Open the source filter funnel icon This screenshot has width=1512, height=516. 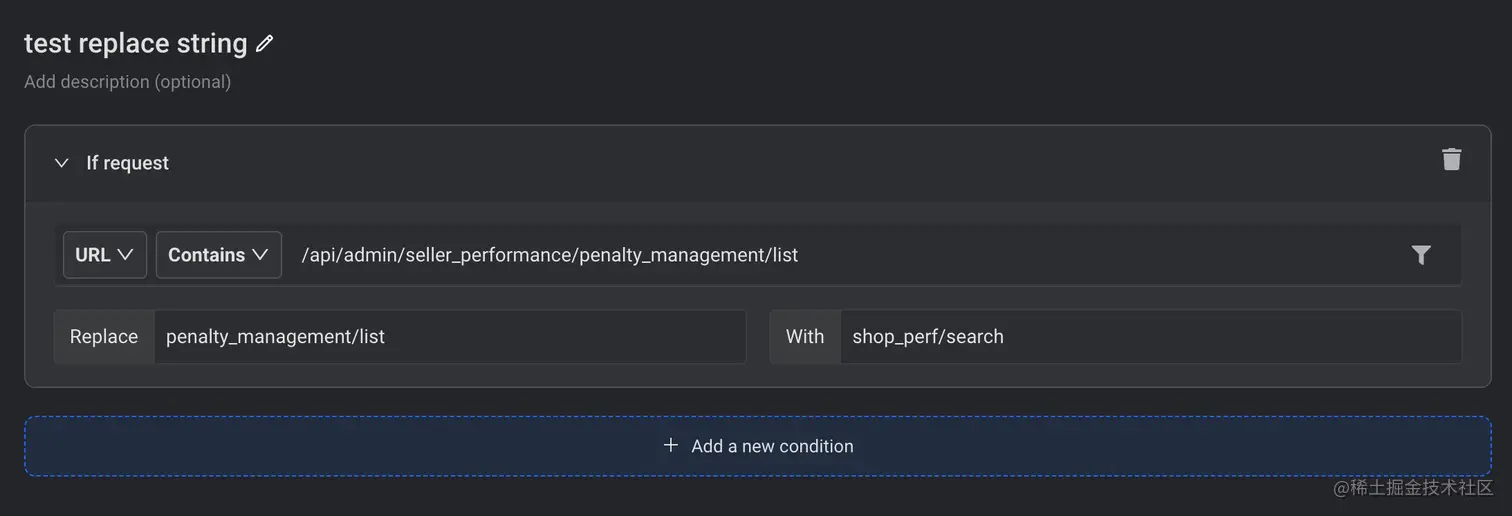point(1421,255)
